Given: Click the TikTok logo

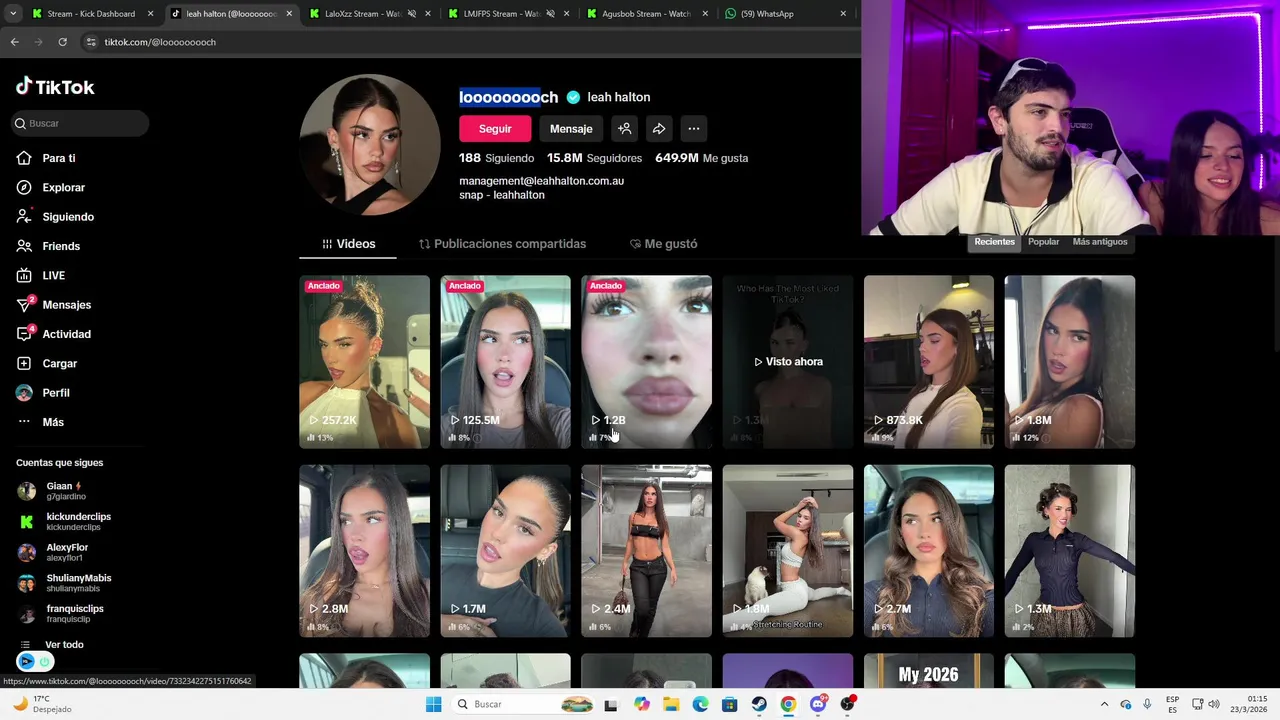Looking at the screenshot, I should pos(55,87).
